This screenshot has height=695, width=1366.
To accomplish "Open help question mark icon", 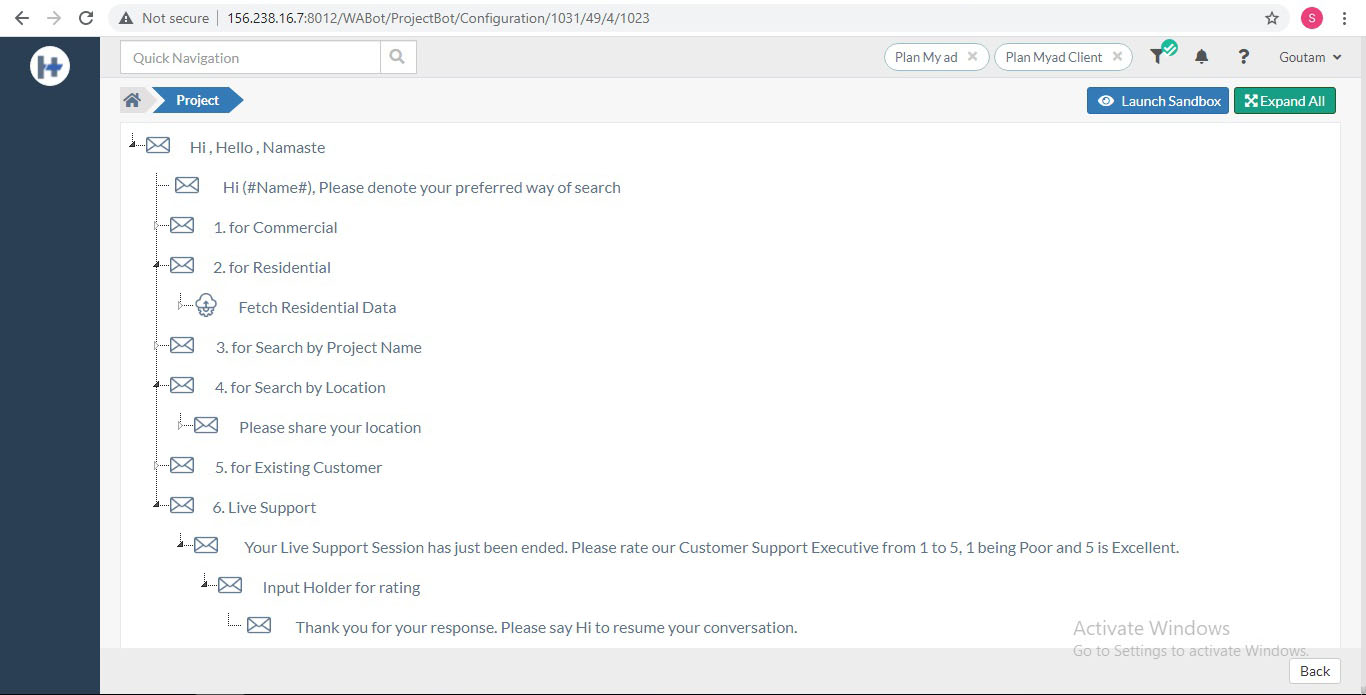I will (1243, 57).
